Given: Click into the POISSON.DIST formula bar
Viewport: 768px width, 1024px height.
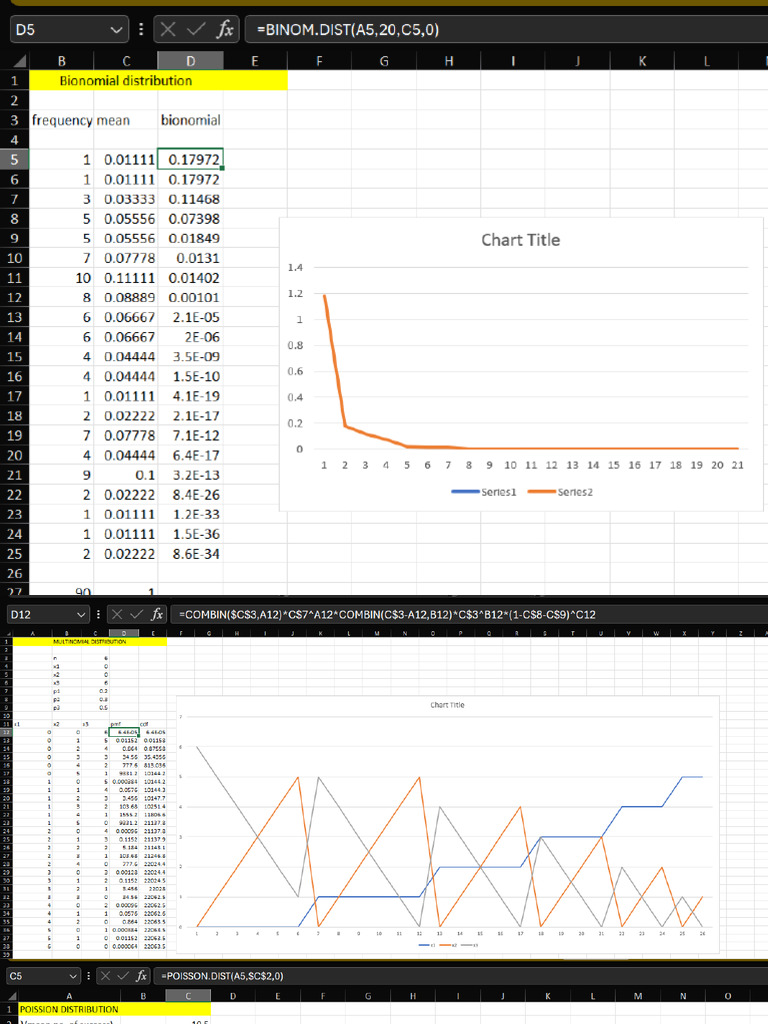Looking at the screenshot, I should (460, 976).
